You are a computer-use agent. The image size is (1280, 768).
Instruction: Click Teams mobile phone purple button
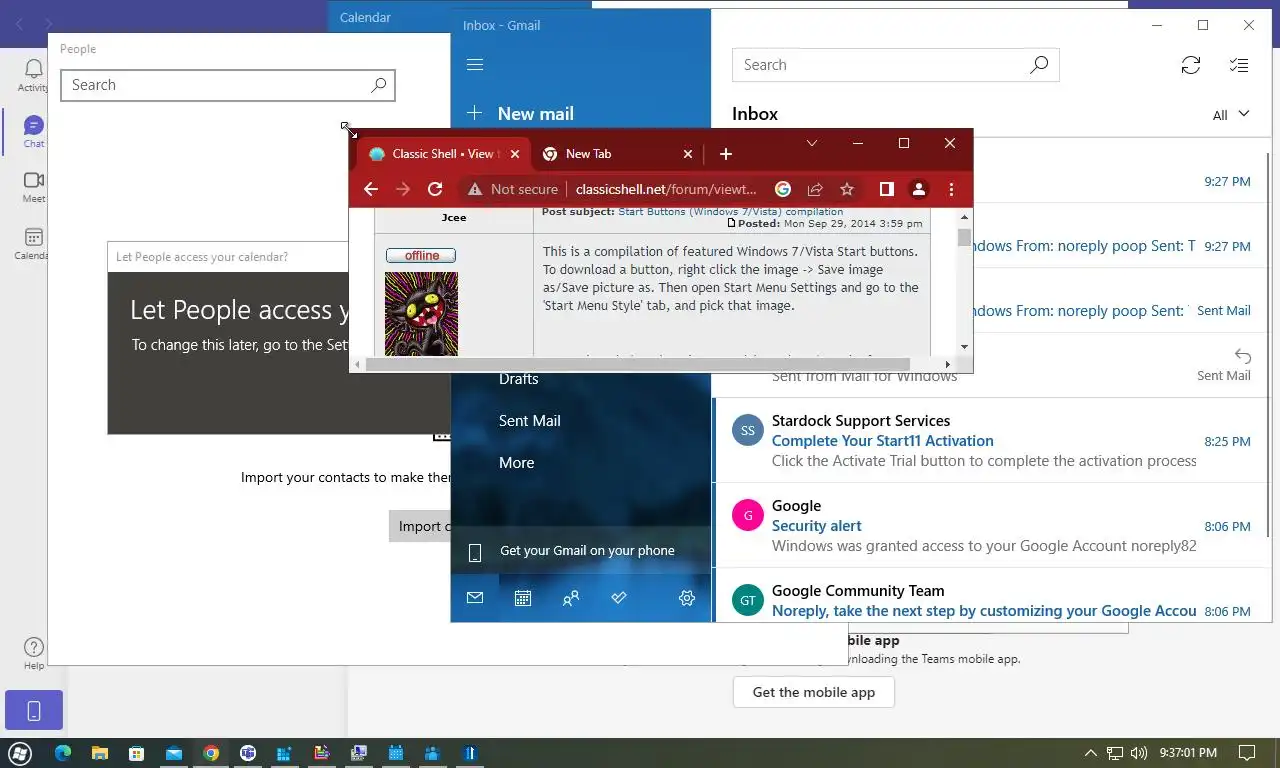point(34,710)
